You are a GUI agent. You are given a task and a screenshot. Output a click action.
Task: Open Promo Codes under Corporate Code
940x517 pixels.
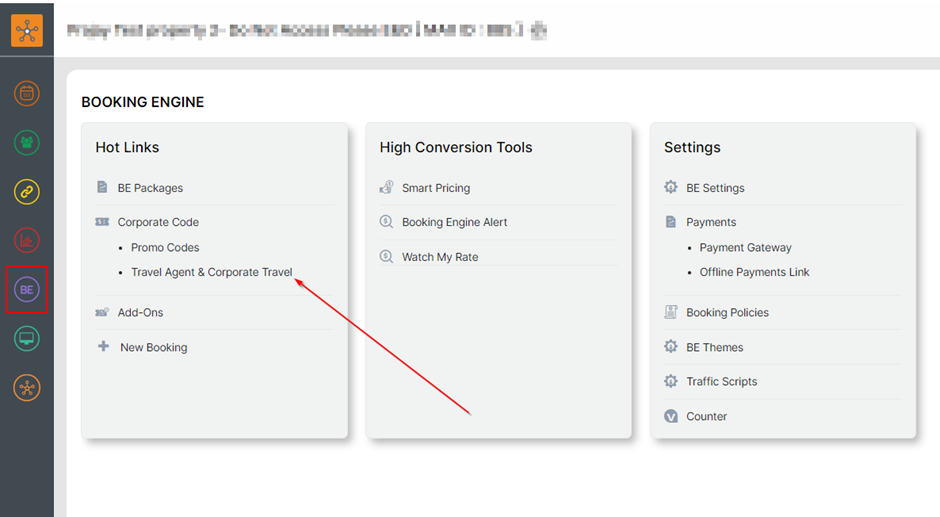[x=165, y=247]
